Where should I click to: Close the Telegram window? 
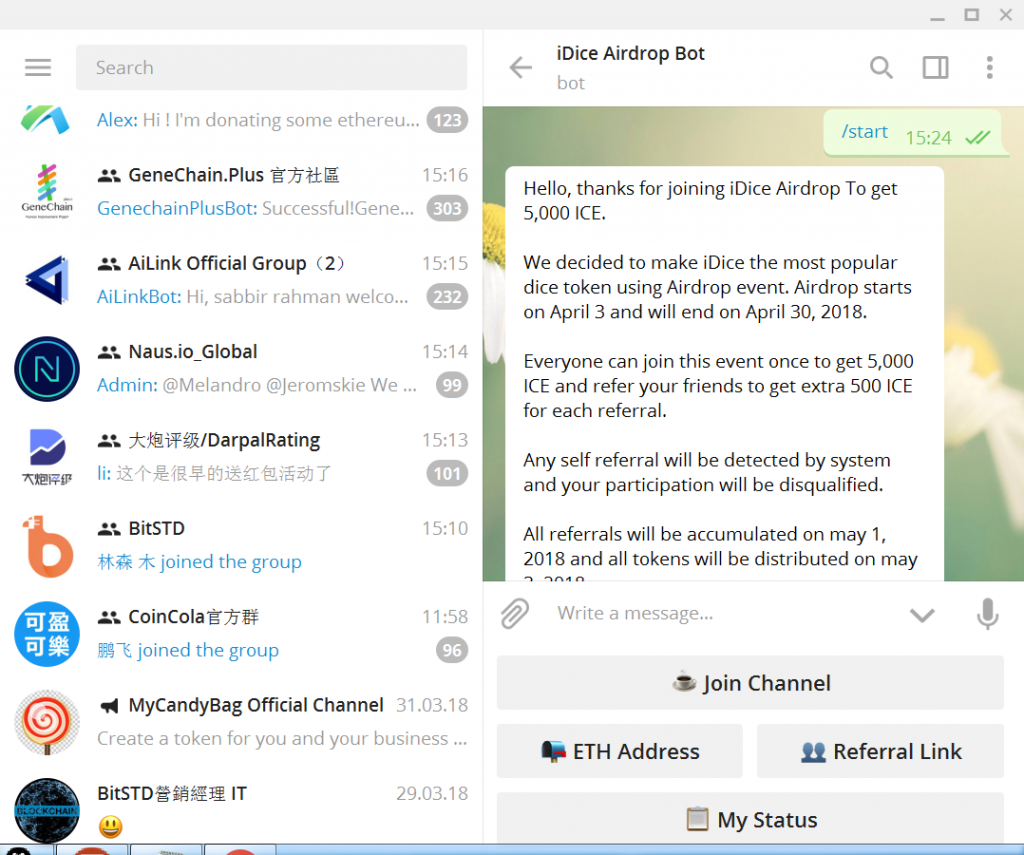pos(1006,14)
